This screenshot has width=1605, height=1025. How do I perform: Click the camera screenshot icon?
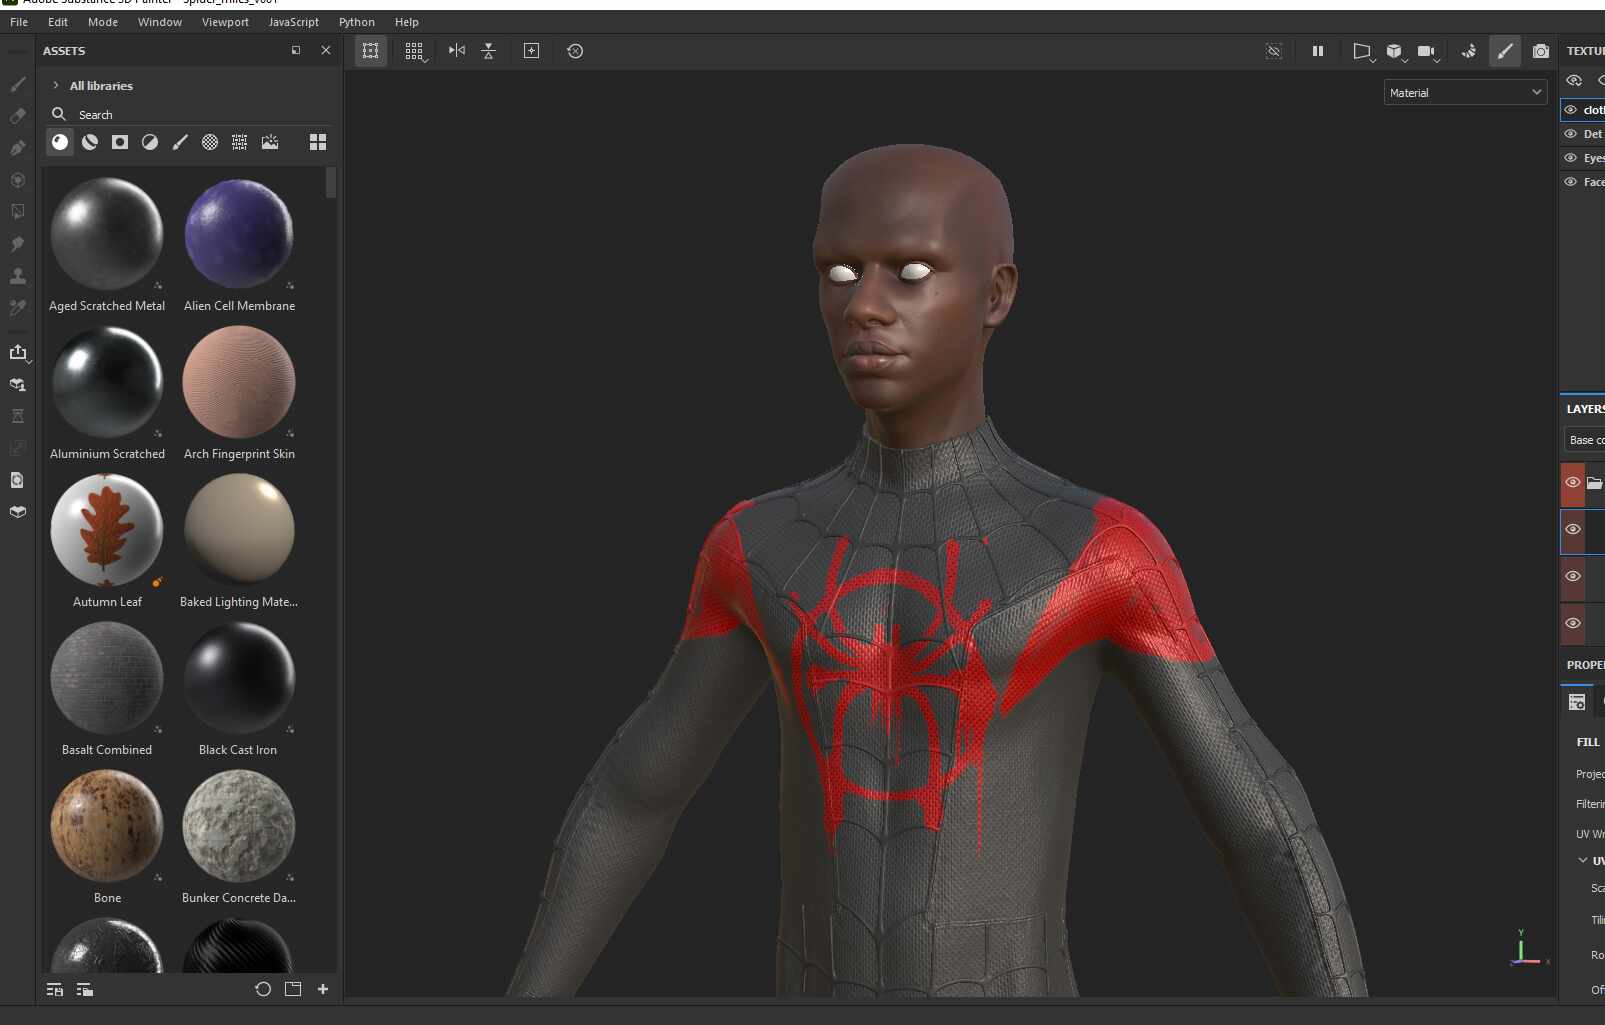(x=1541, y=51)
